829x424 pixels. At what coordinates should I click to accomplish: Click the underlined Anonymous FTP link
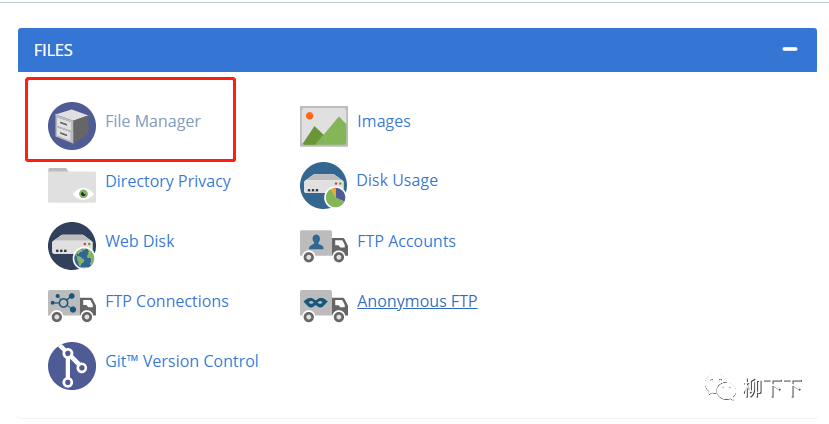[x=417, y=301]
